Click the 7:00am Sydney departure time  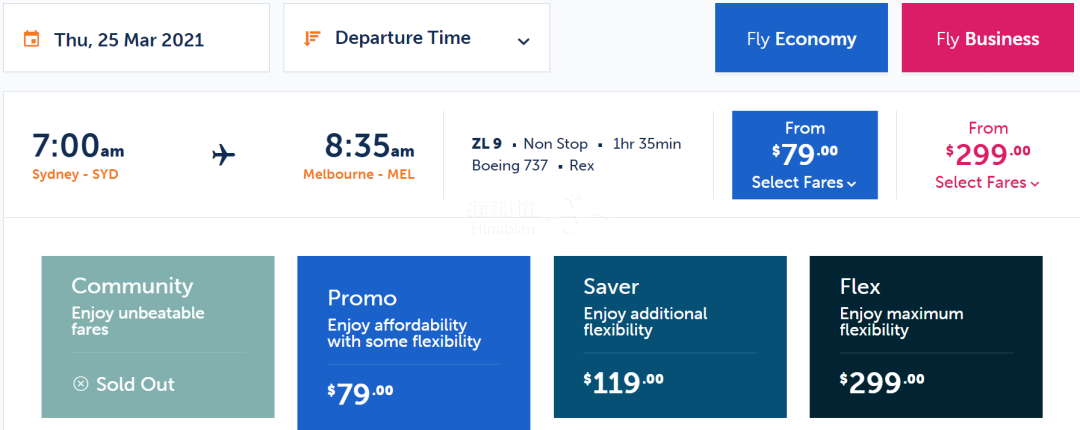pos(79,146)
